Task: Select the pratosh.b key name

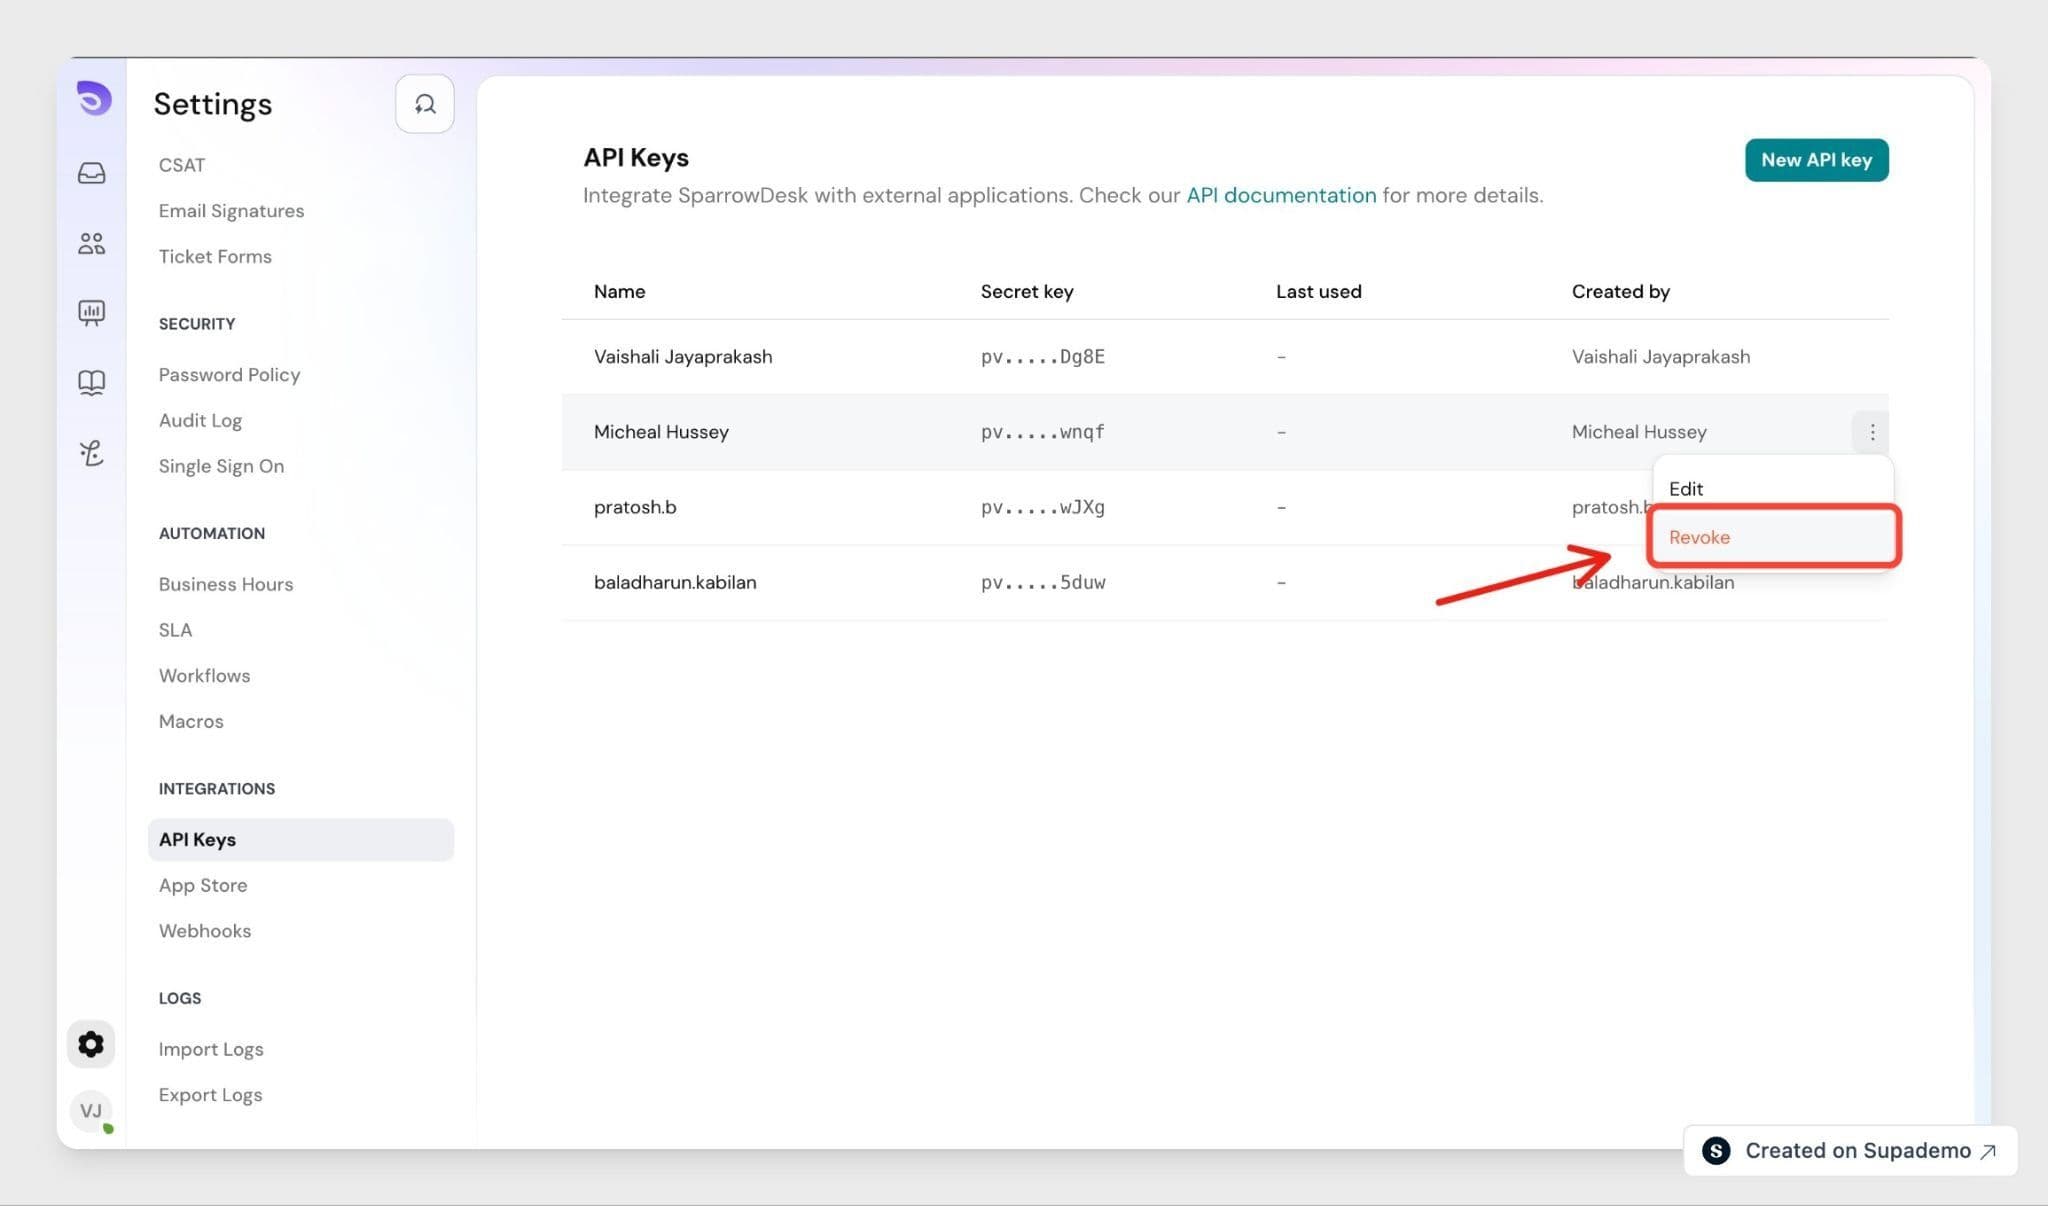Action: point(635,507)
